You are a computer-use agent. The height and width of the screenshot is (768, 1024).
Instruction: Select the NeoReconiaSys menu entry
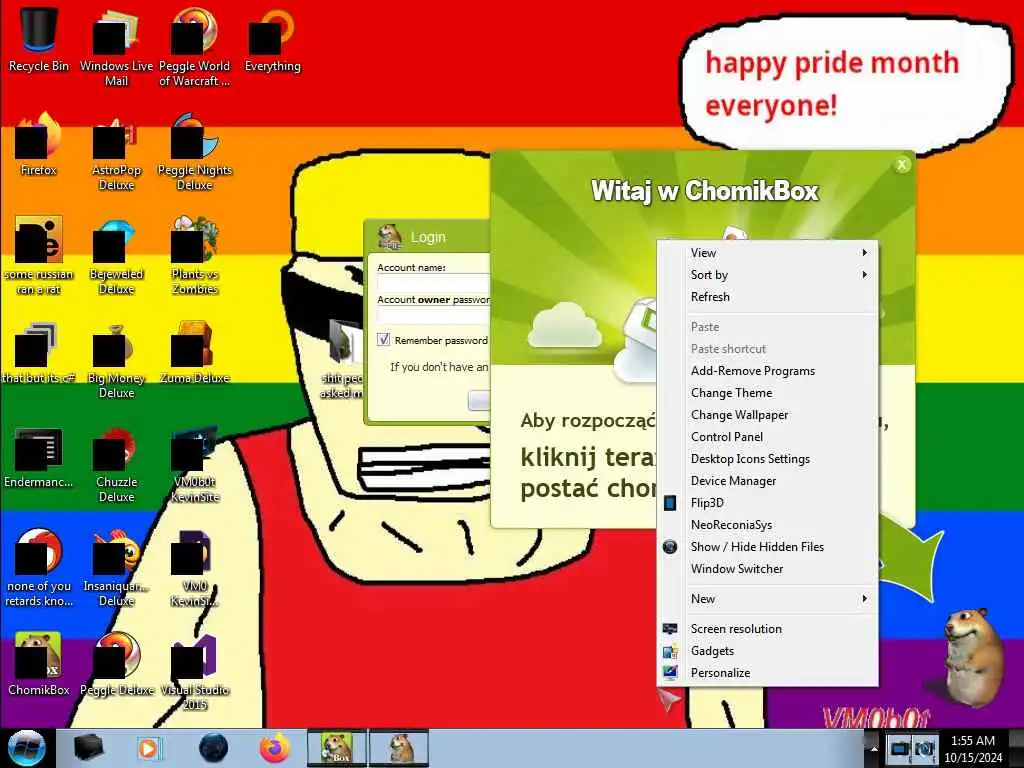767,525
